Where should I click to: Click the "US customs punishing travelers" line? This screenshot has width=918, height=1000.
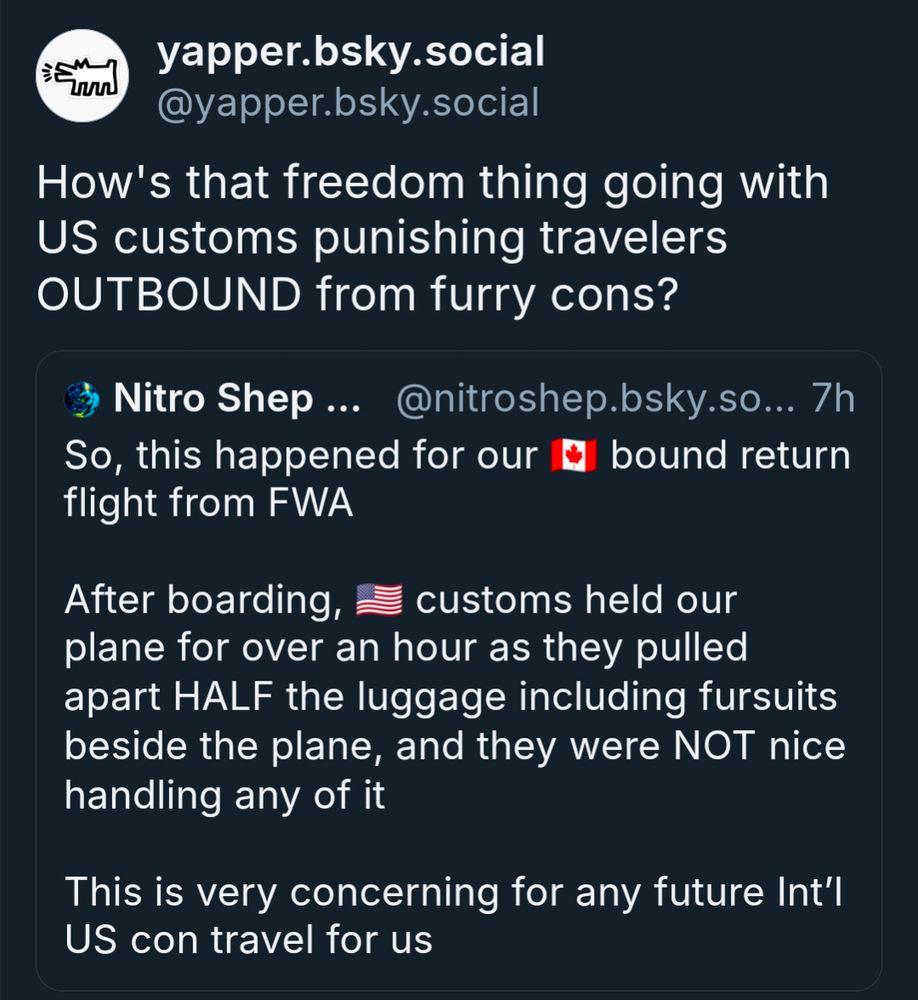click(382, 239)
